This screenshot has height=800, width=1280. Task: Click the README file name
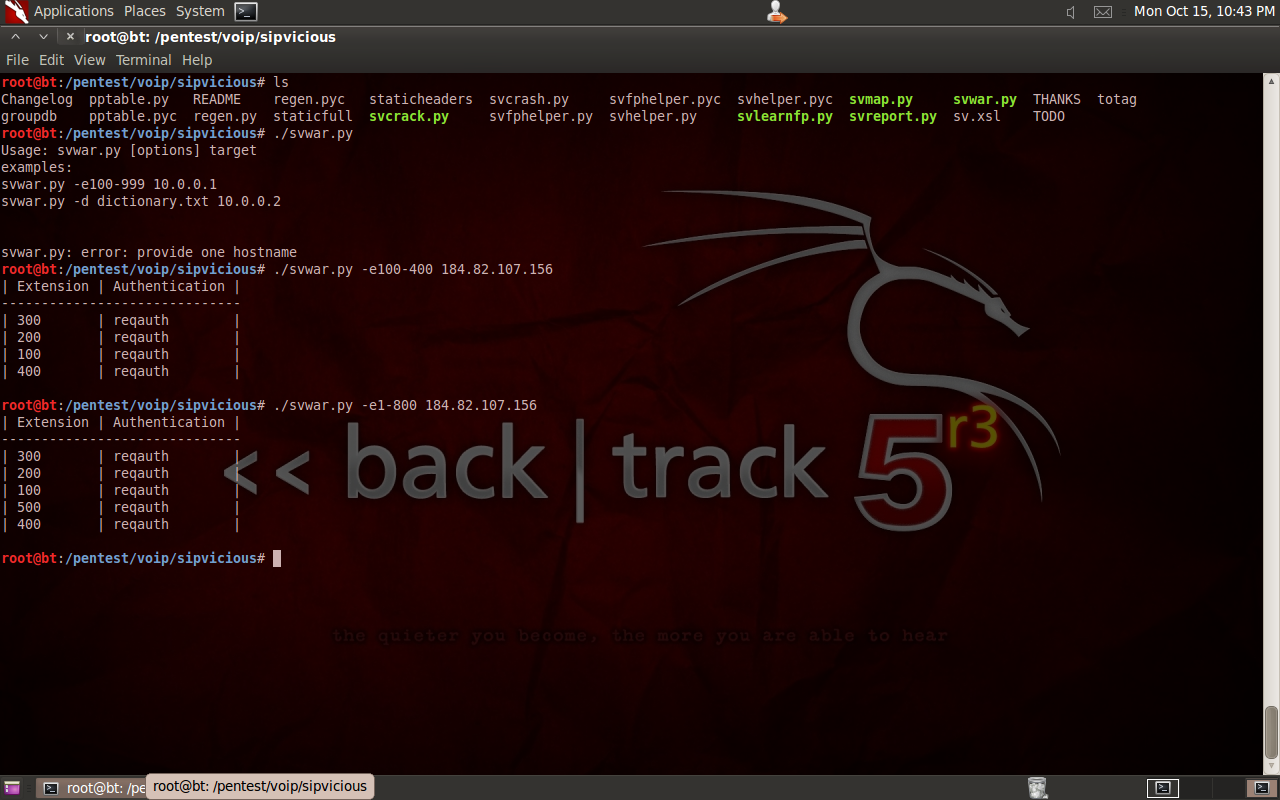pos(217,99)
